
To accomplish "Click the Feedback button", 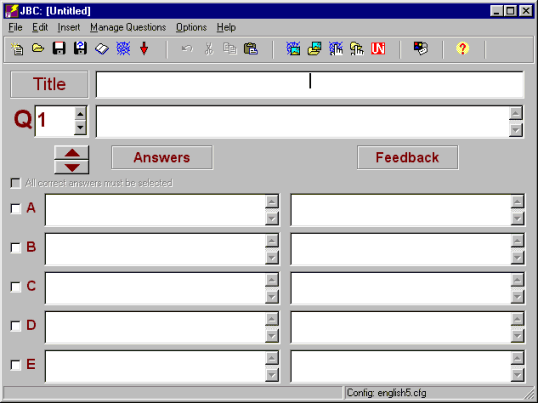I will coord(407,157).
